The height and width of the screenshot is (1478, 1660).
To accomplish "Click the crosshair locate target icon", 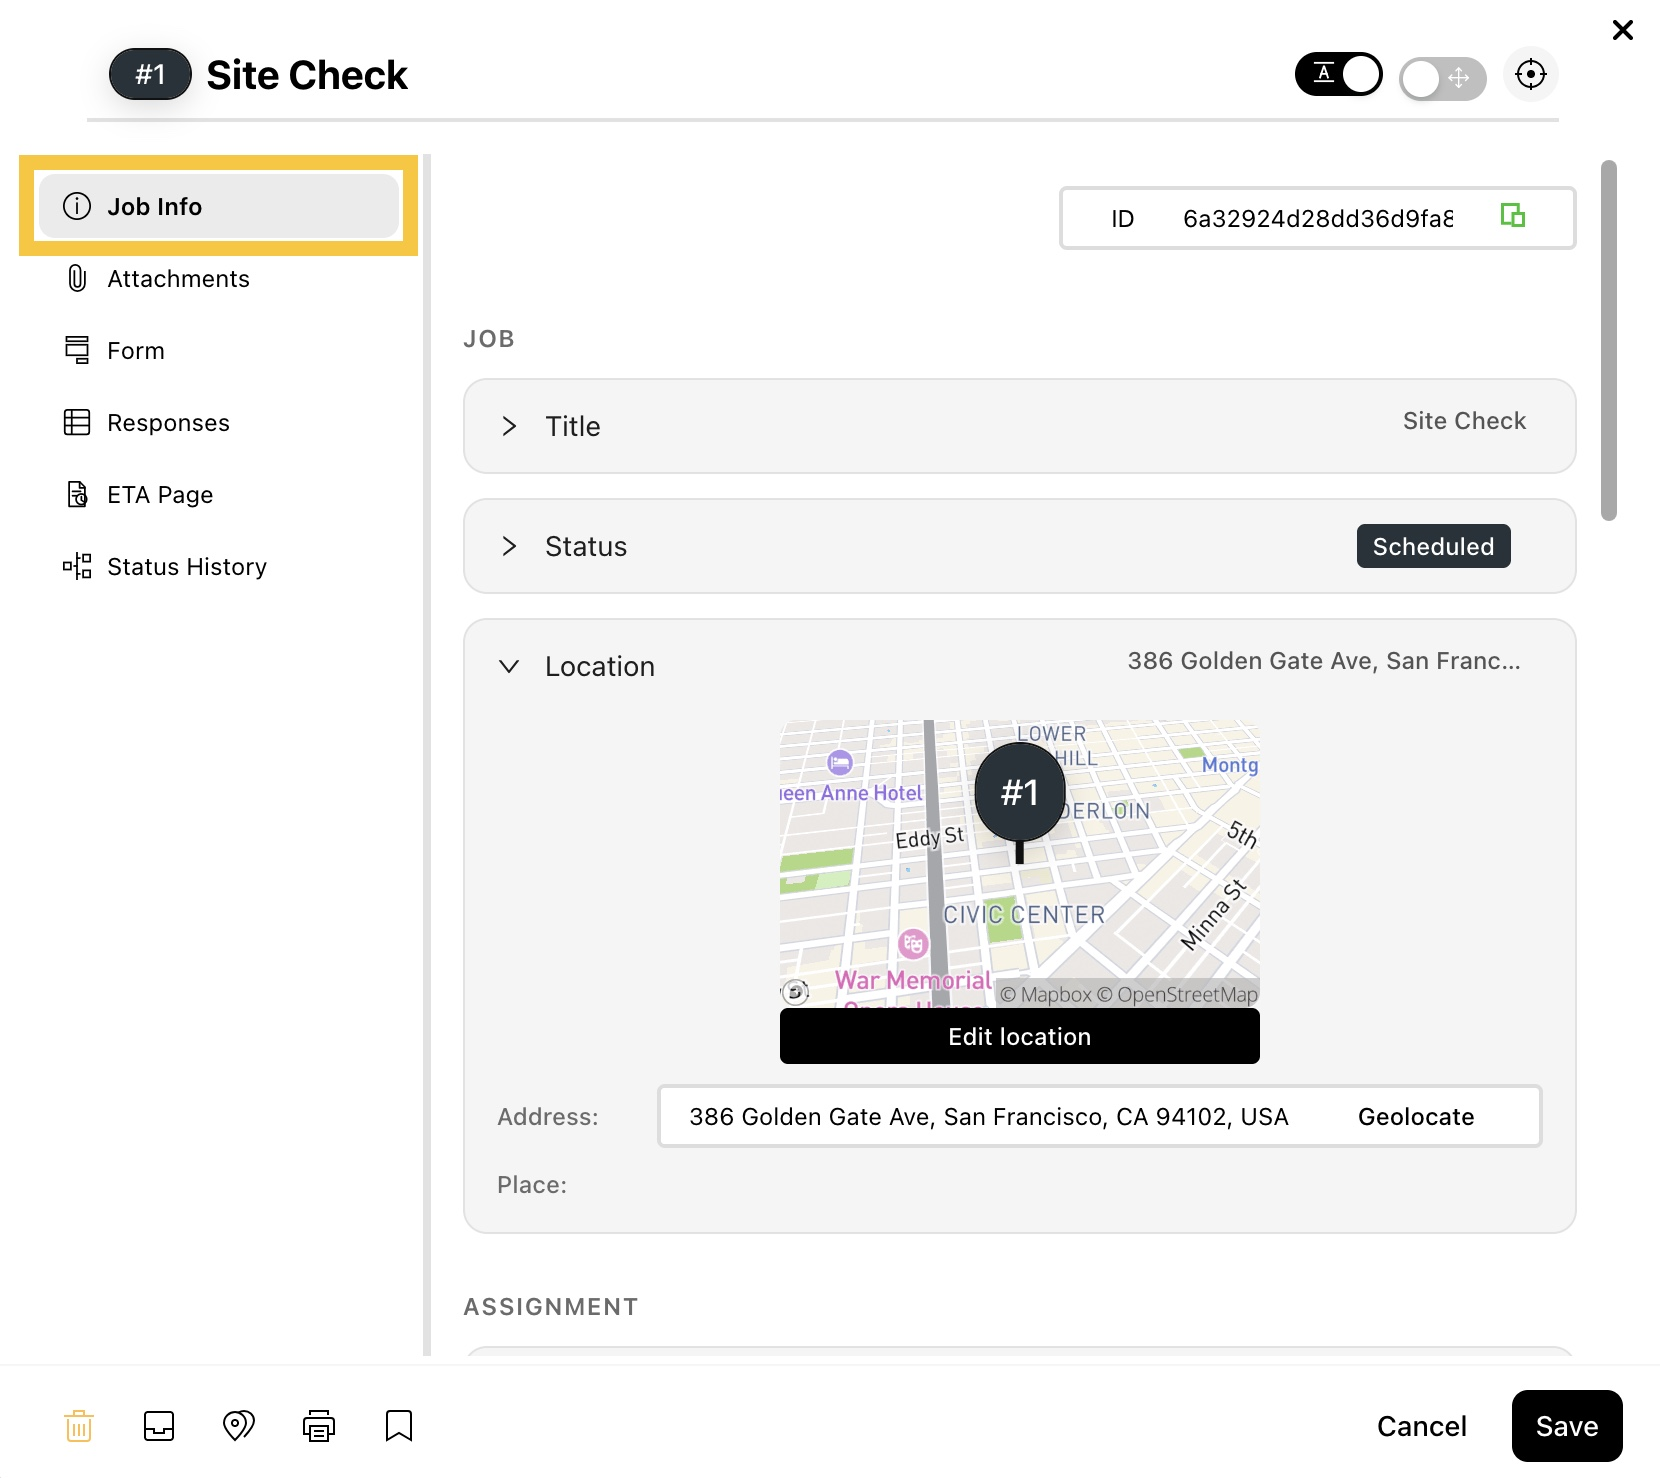I will click(1531, 74).
